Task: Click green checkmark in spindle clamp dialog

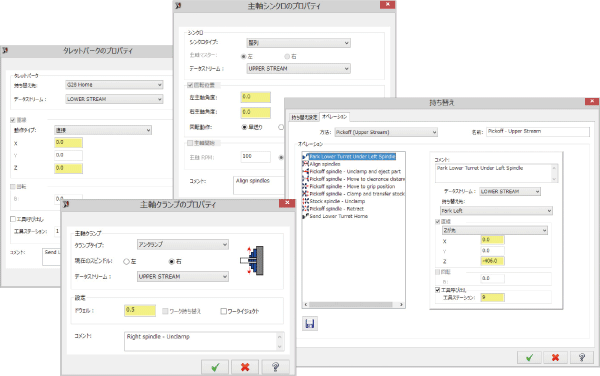Action: [215, 367]
